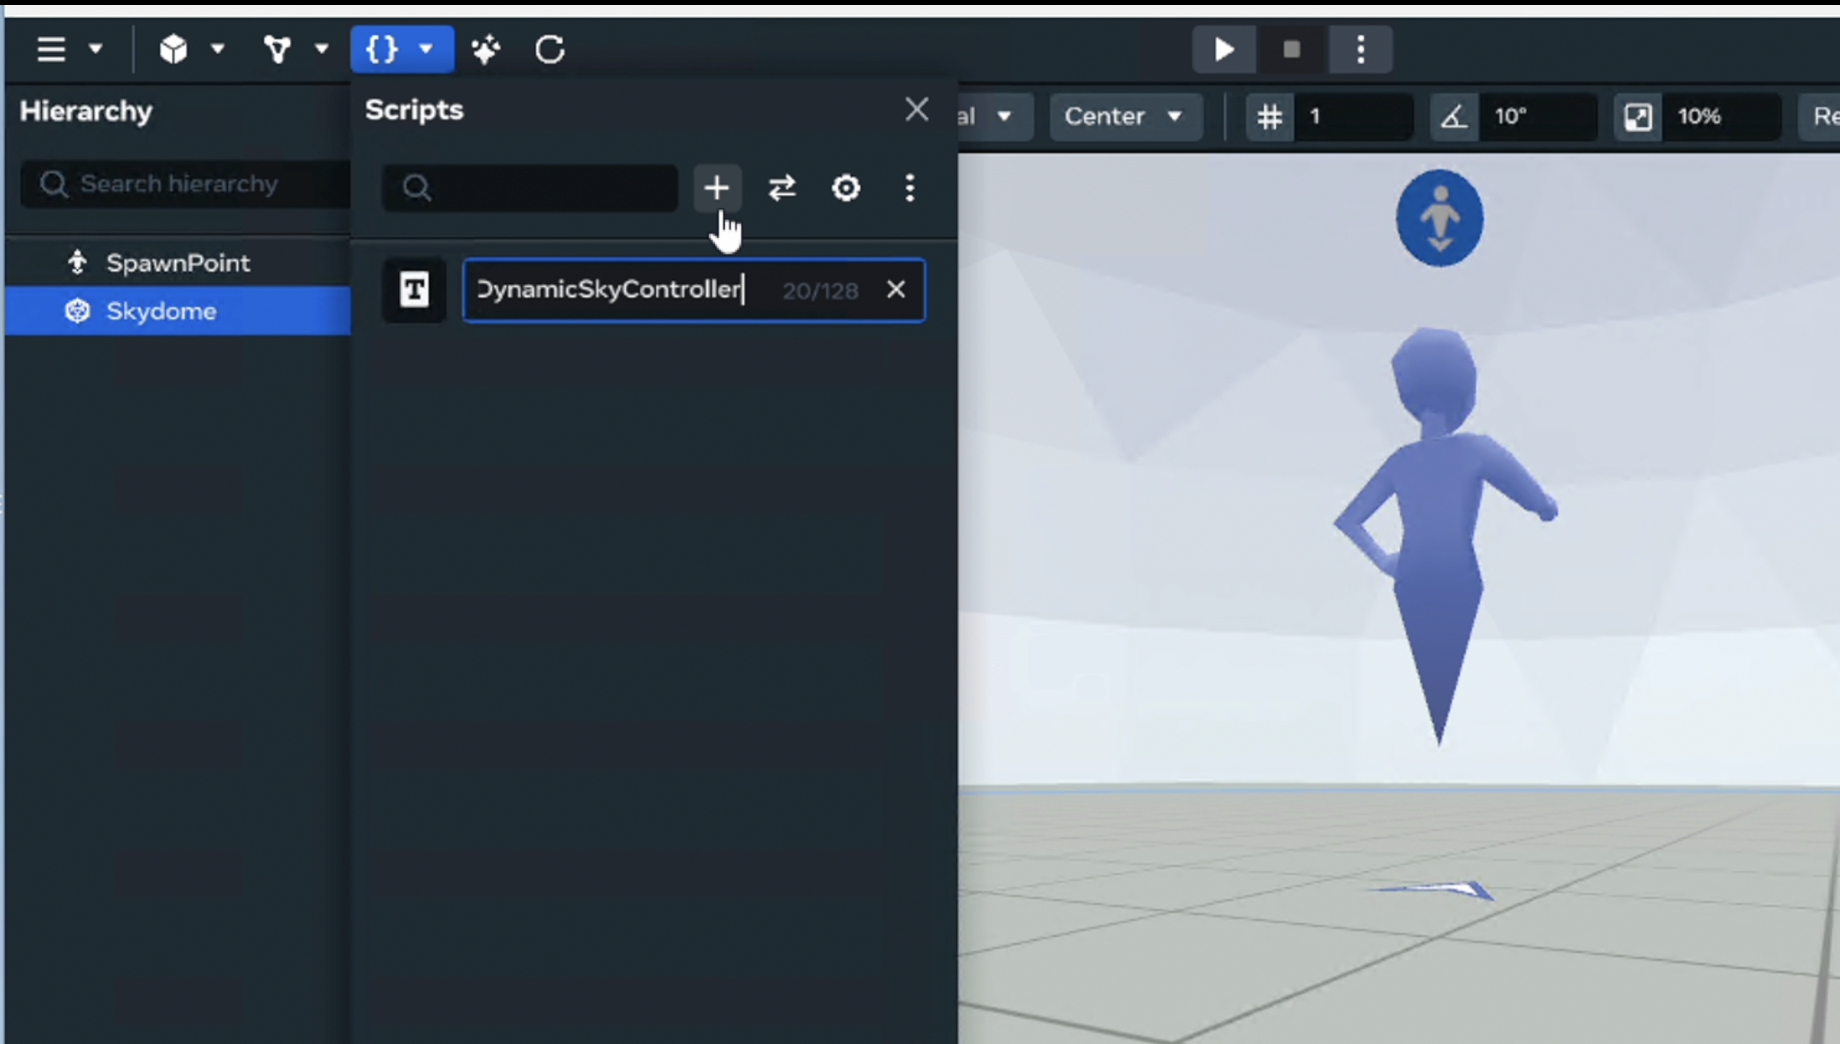Screen dimensions: 1840x1044
Task: Click the swap arrows icon in Scripts
Action: (x=782, y=188)
